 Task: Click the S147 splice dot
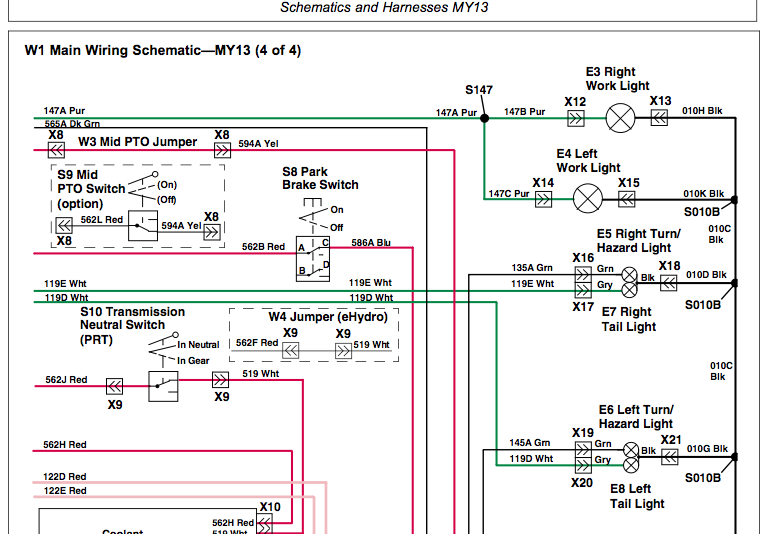485,118
